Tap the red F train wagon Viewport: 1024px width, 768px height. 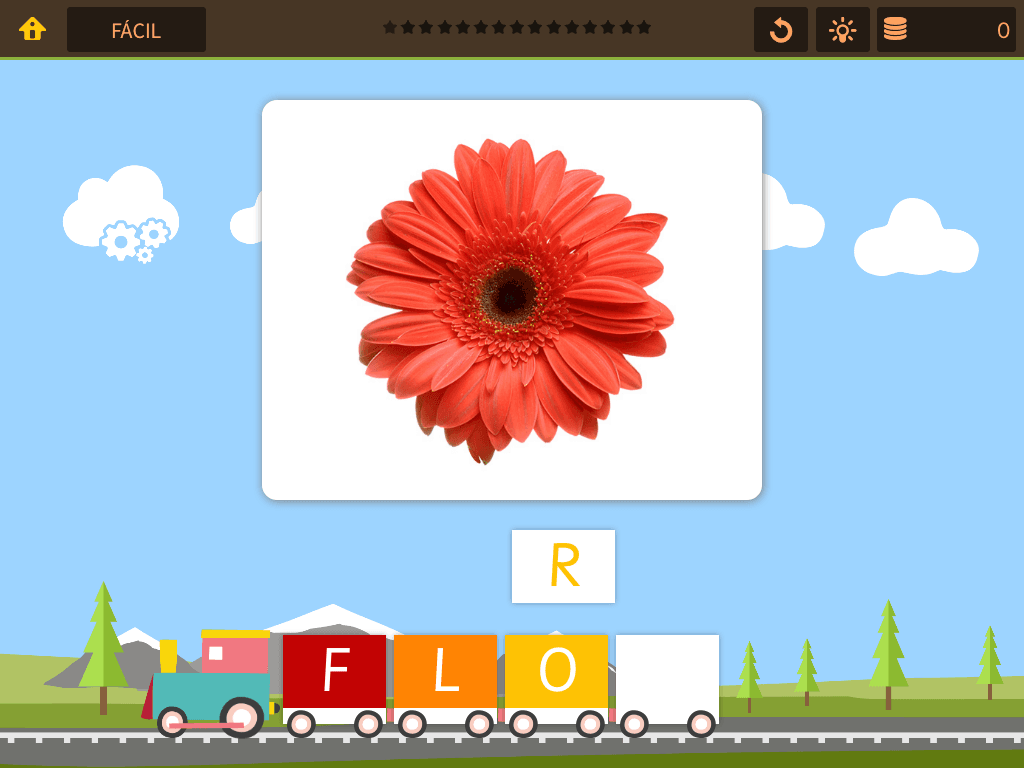[334, 672]
